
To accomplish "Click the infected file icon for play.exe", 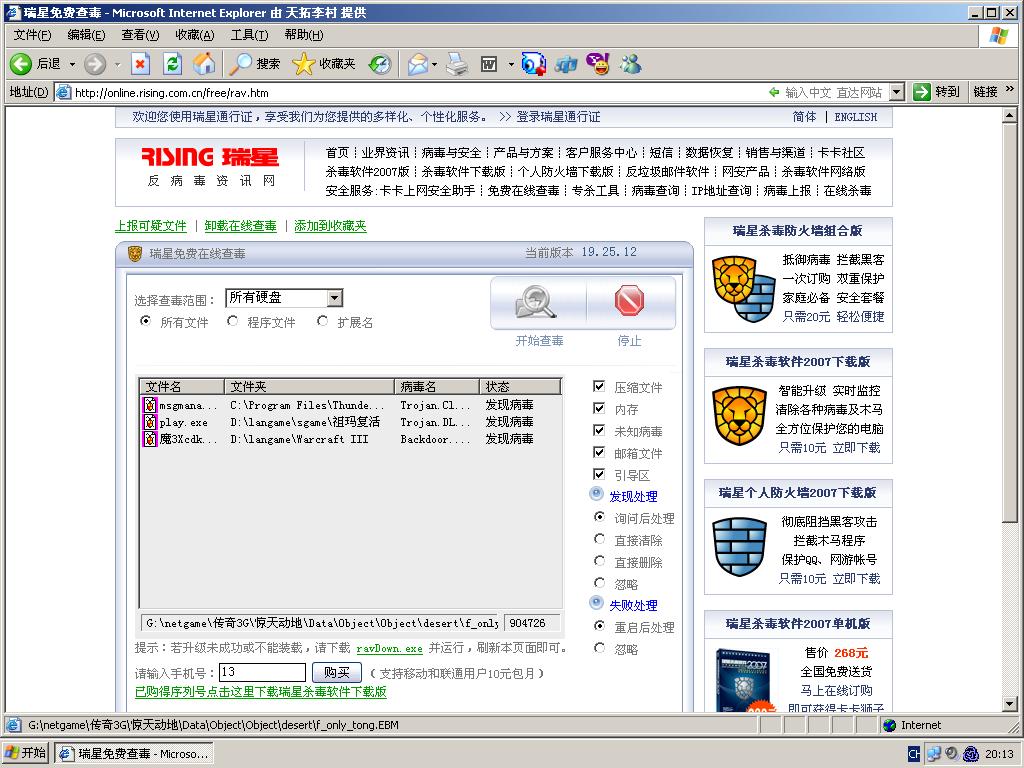I will click(x=150, y=422).
